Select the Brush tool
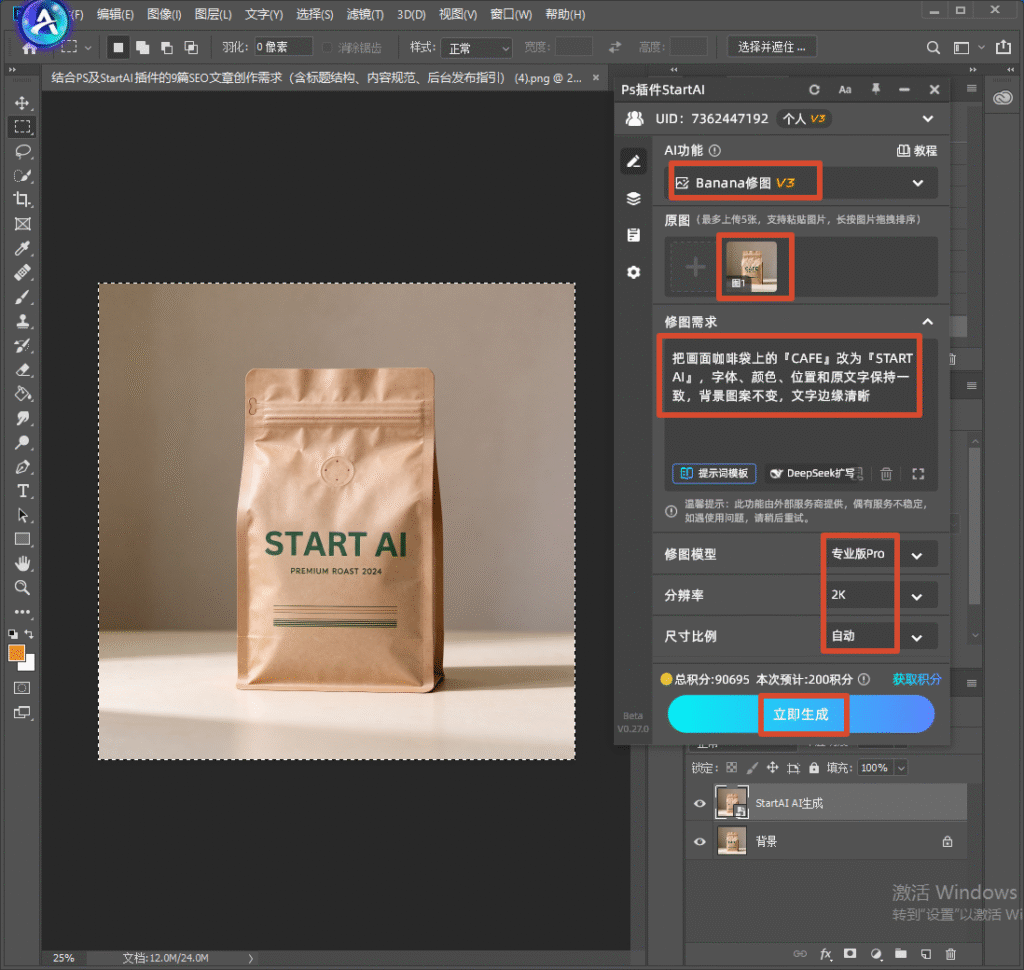The height and width of the screenshot is (970, 1024). pos(22,297)
